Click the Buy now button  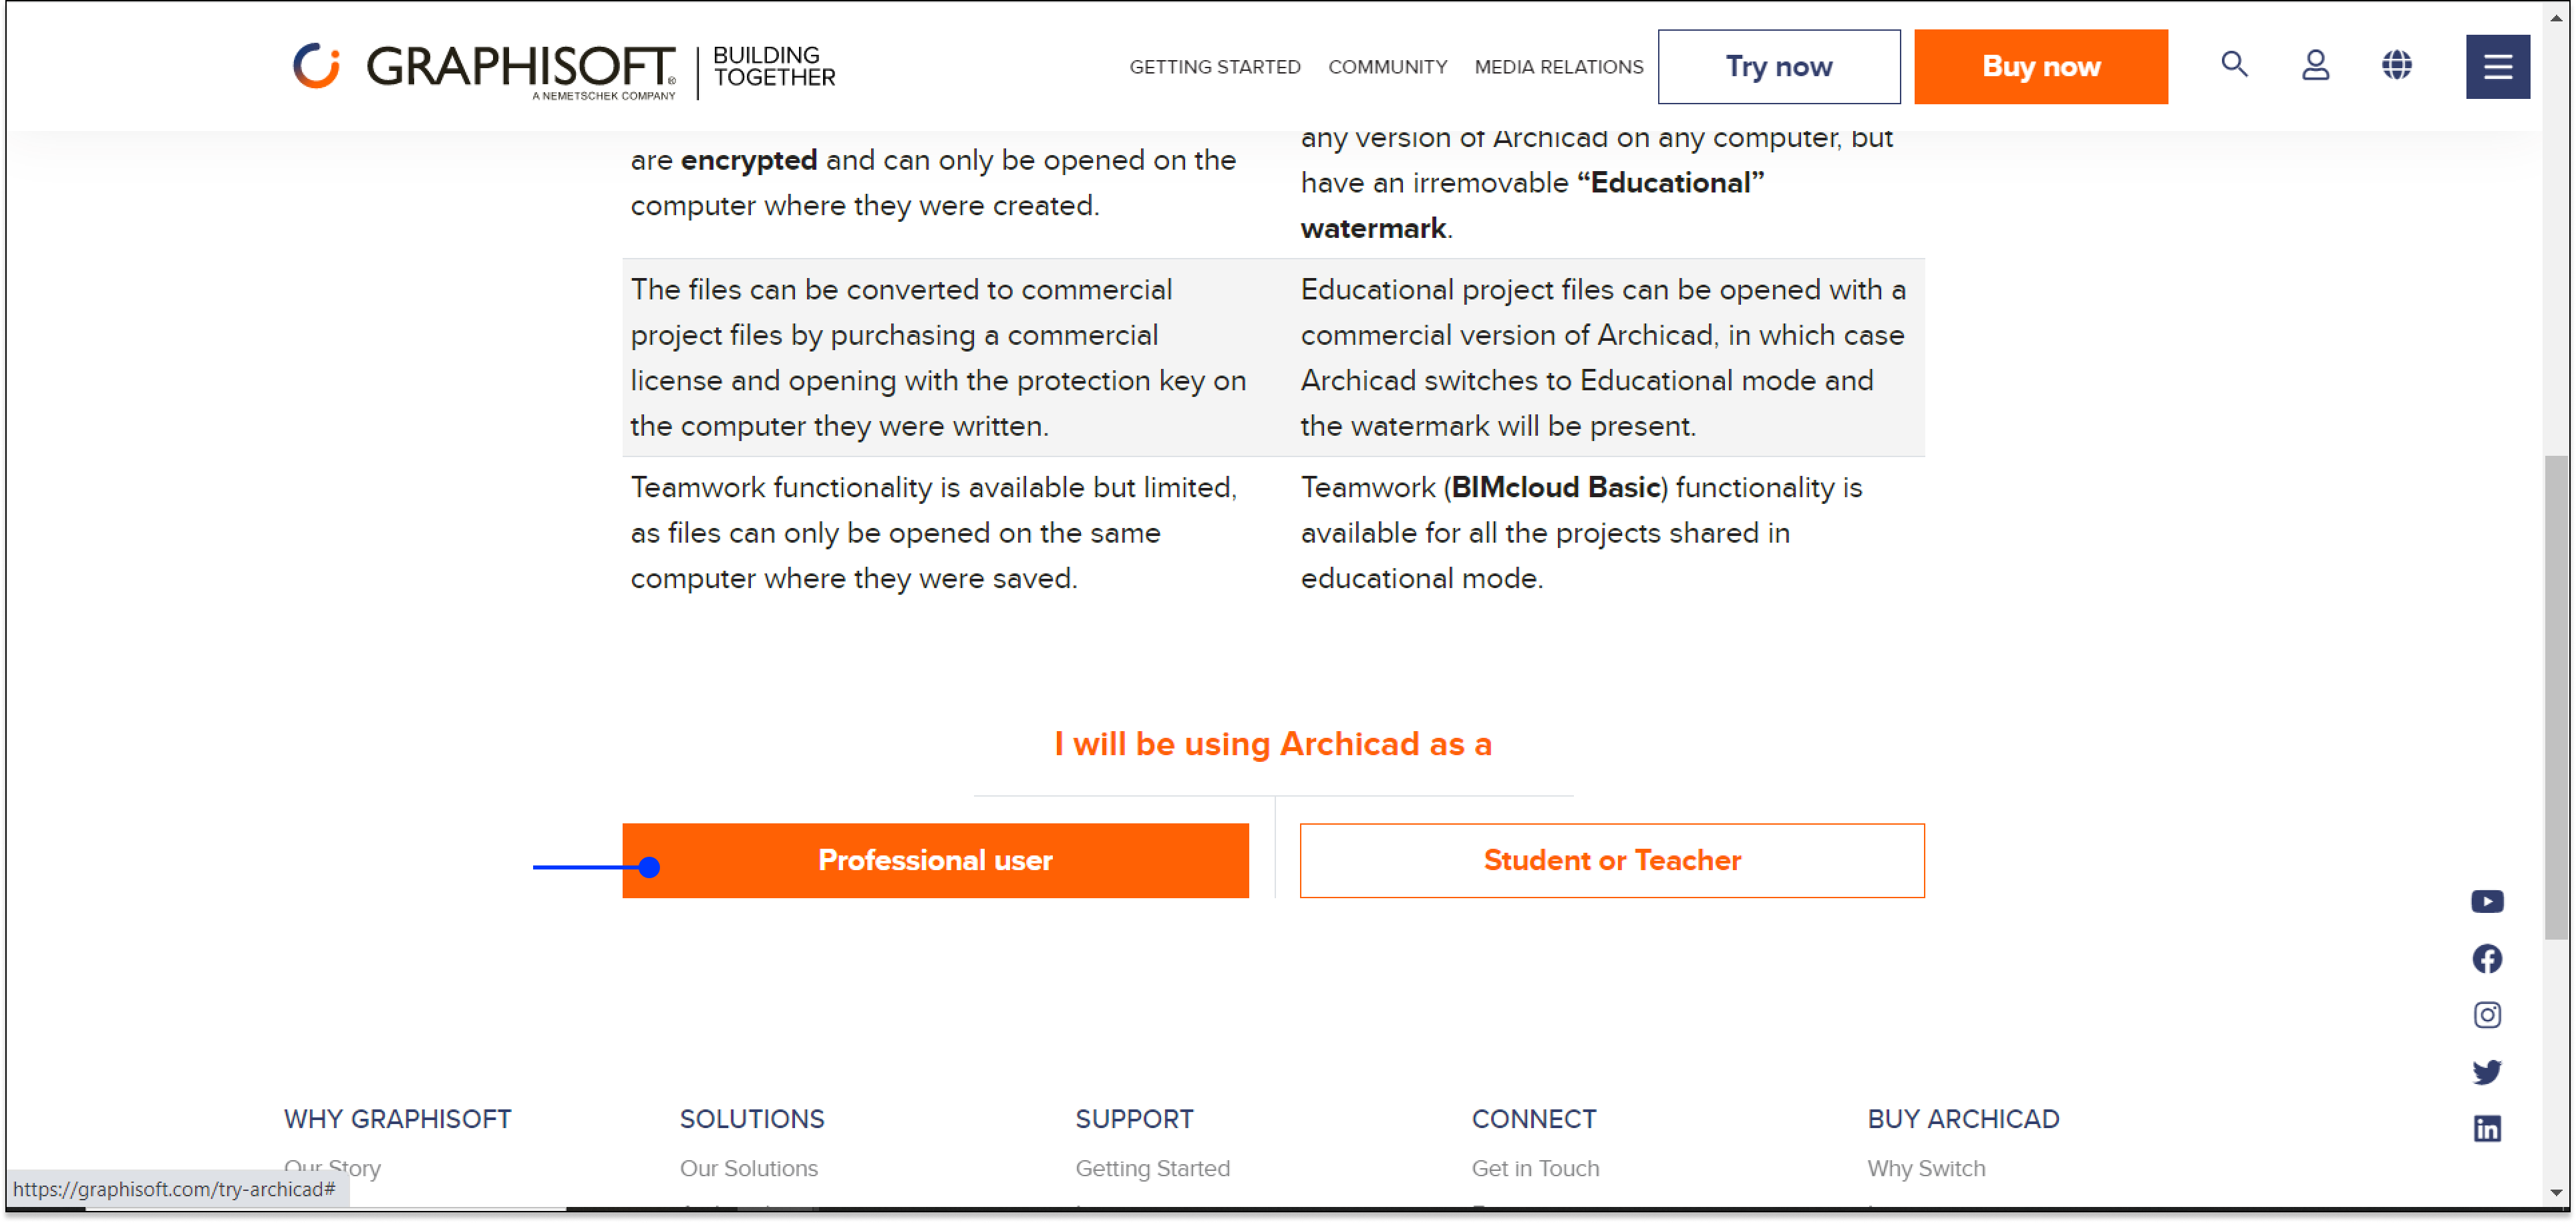tap(2040, 67)
